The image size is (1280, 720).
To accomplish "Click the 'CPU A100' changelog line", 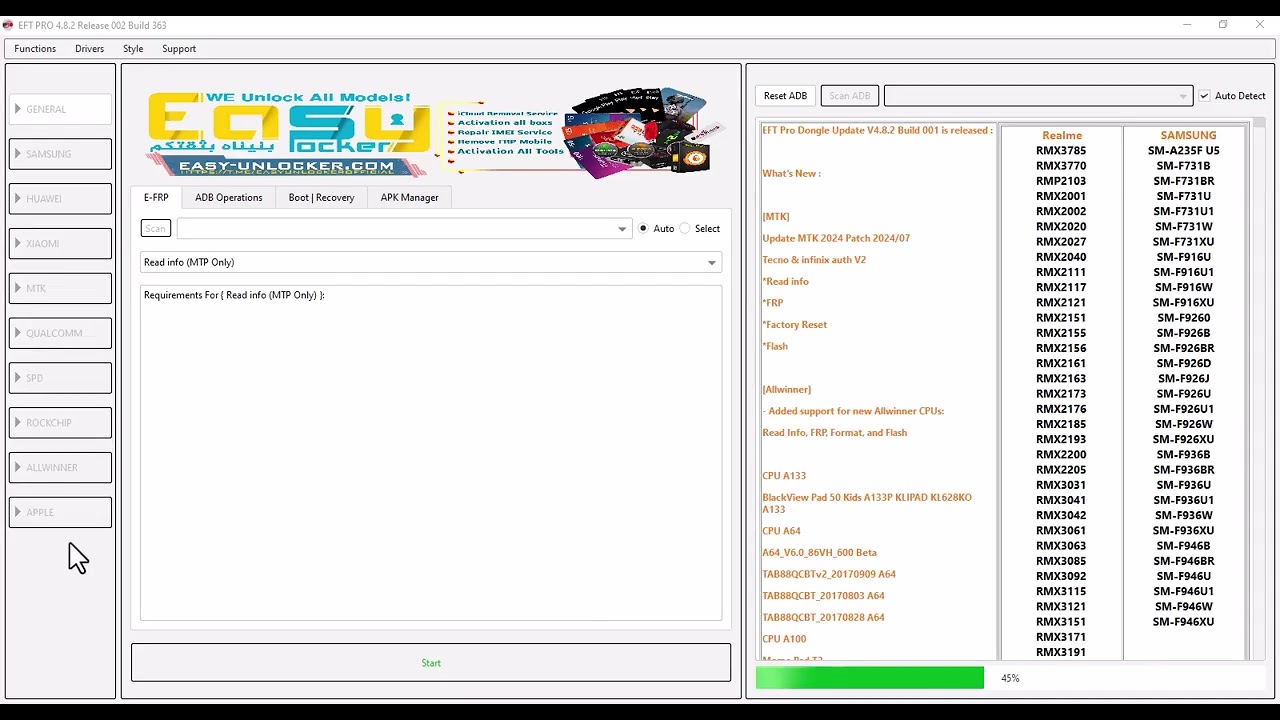I will 784,639.
